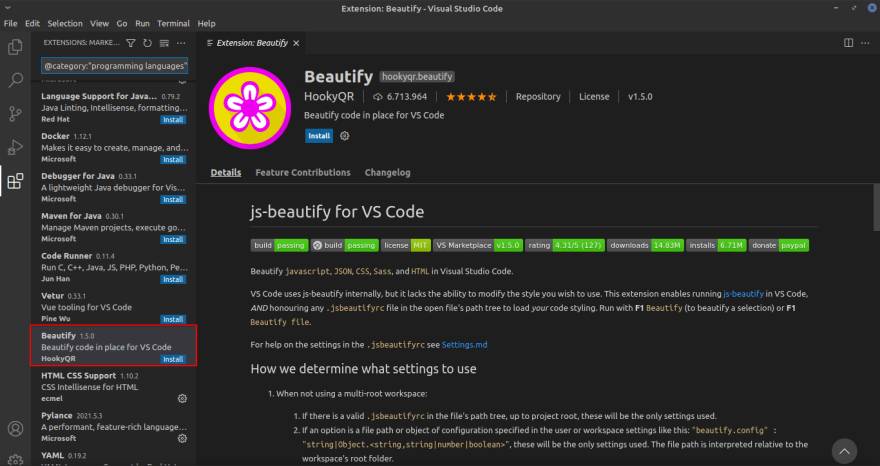The width and height of the screenshot is (880, 466).
Task: Select the Extensions view icon
Action: (x=15, y=181)
